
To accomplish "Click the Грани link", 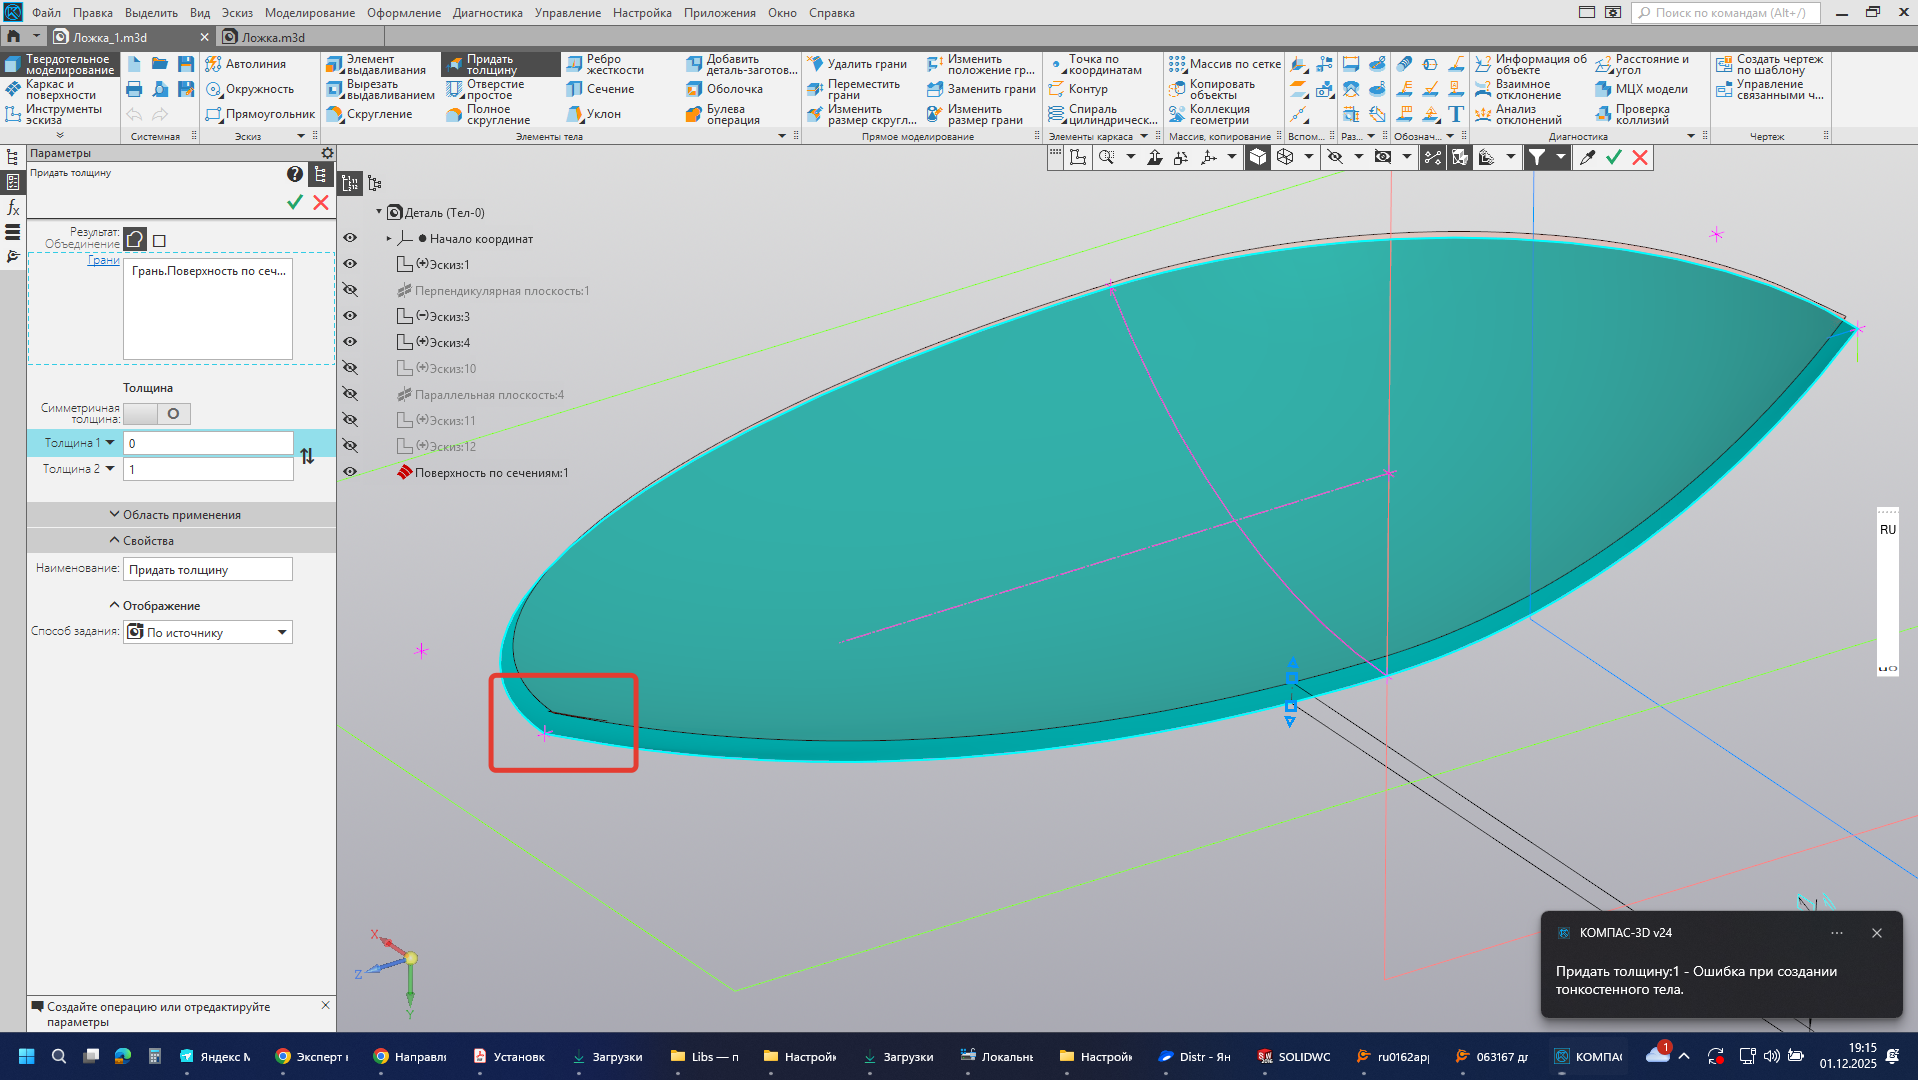I will click(103, 260).
